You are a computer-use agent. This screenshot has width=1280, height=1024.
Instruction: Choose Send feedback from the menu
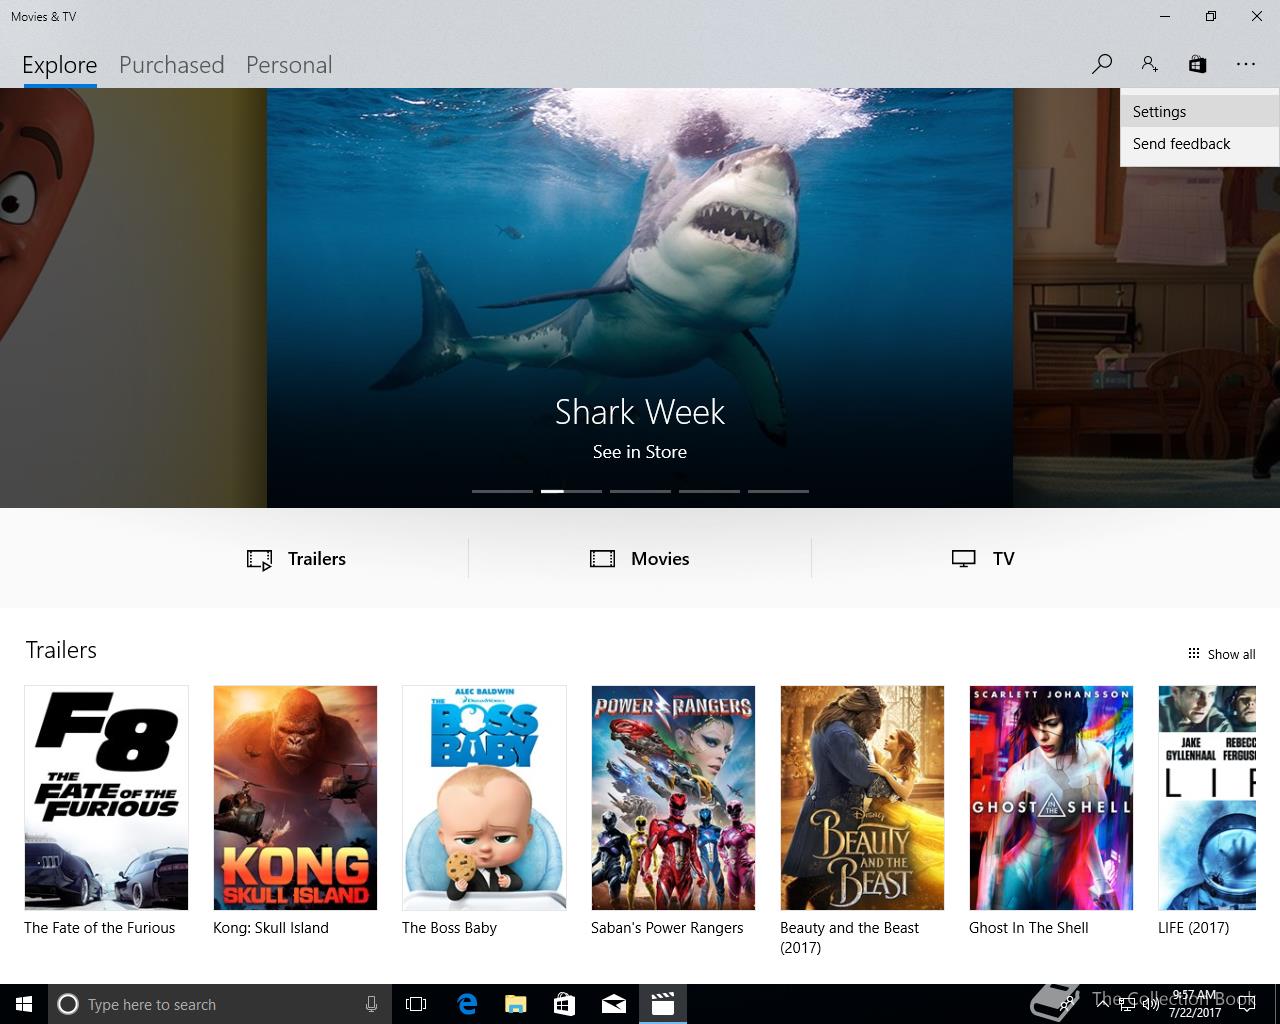coord(1199,144)
